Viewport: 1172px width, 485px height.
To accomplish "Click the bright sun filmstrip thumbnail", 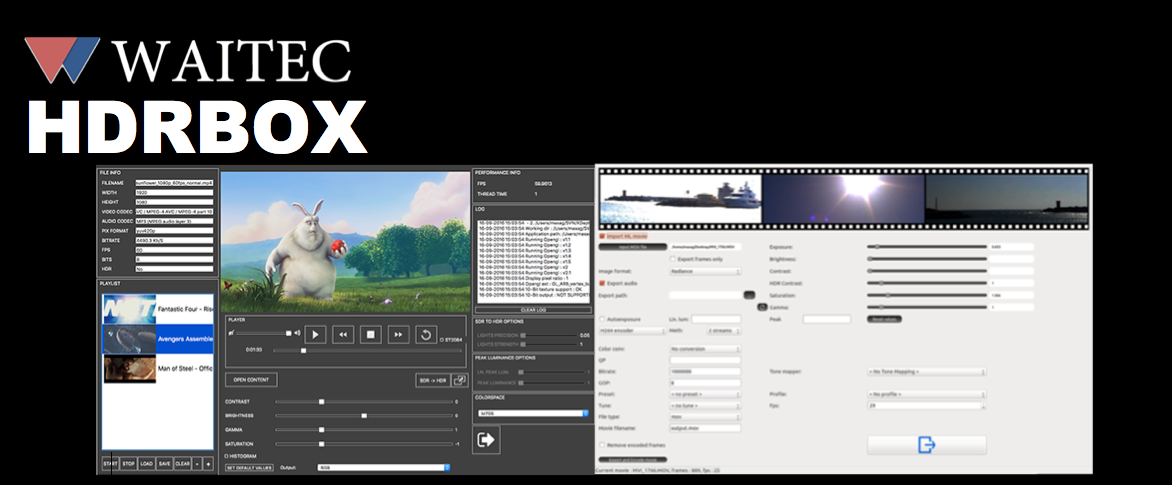I will pyautogui.click(x=843, y=199).
